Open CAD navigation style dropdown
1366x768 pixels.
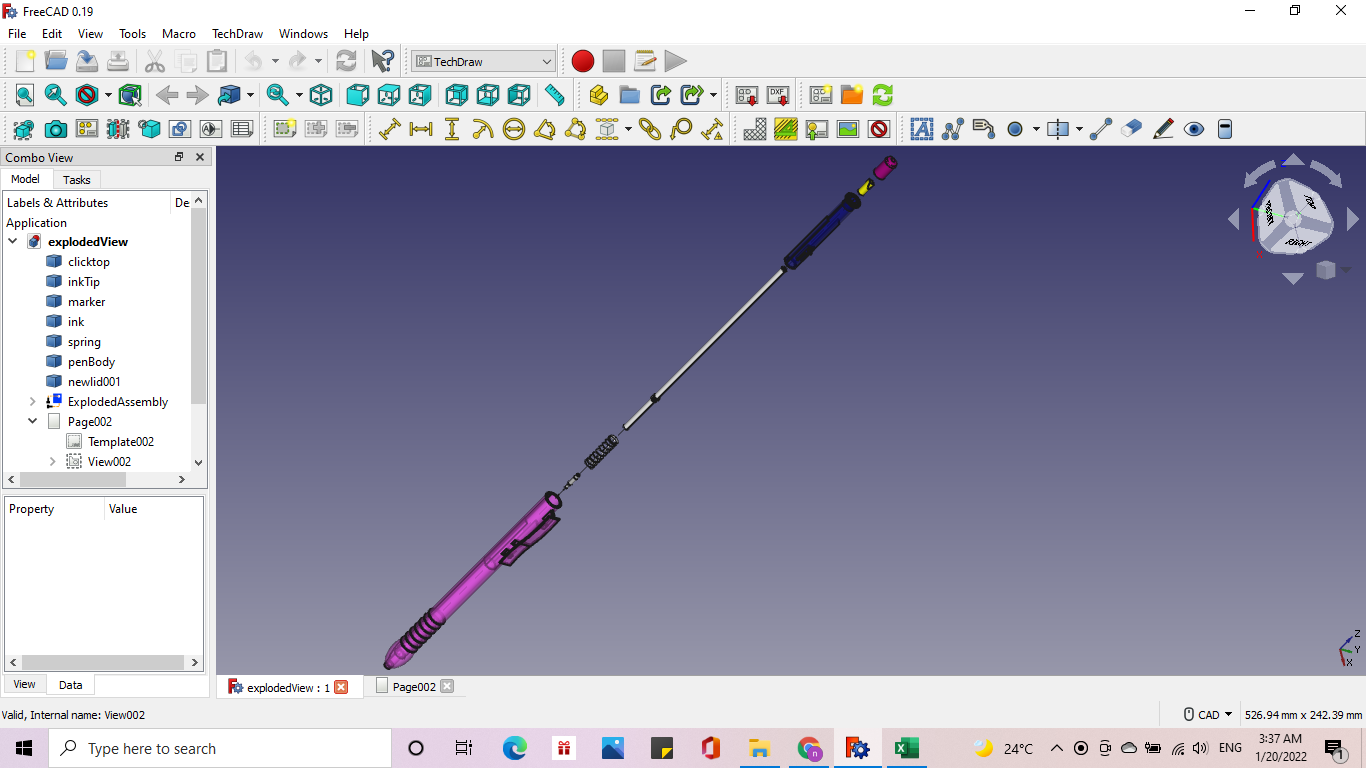coord(1208,714)
